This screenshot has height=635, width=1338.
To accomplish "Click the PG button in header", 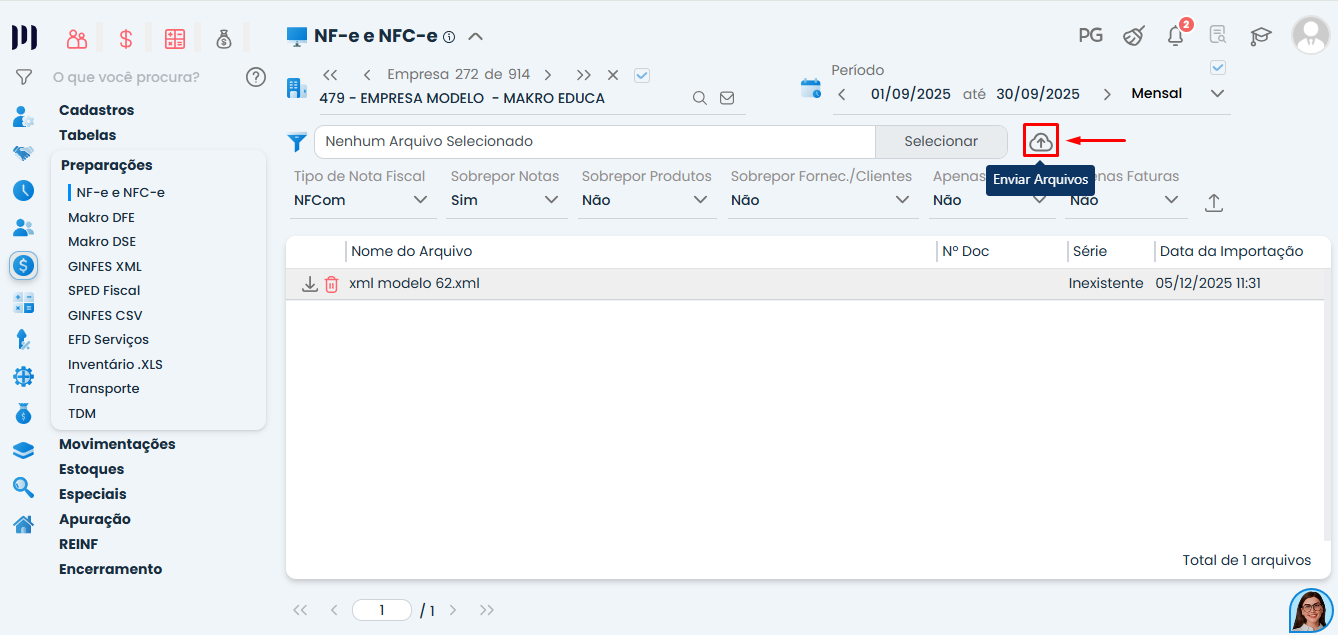I will pyautogui.click(x=1090, y=36).
